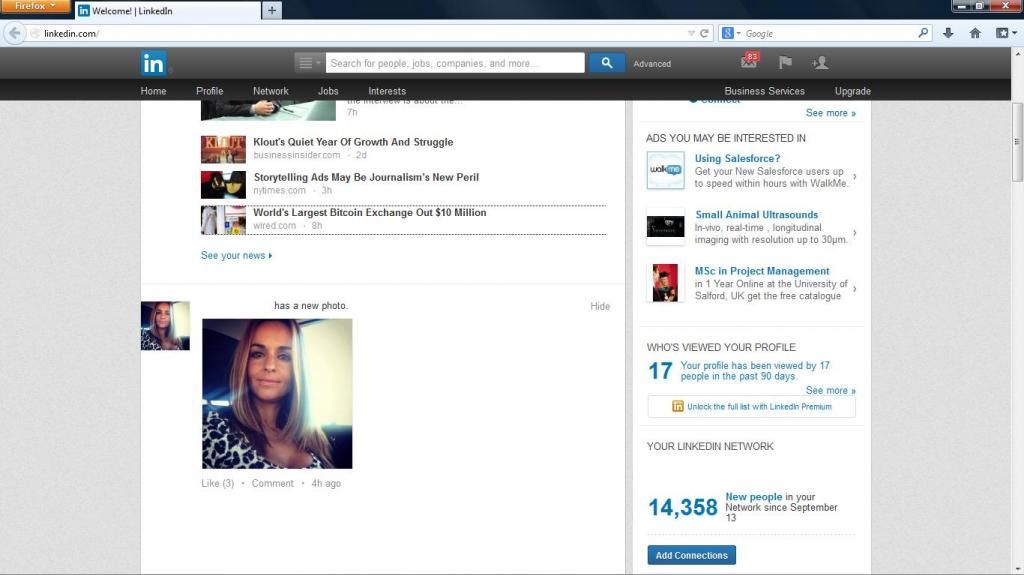Click the See your news link
Image resolution: width=1024 pixels, height=575 pixels.
(x=236, y=255)
